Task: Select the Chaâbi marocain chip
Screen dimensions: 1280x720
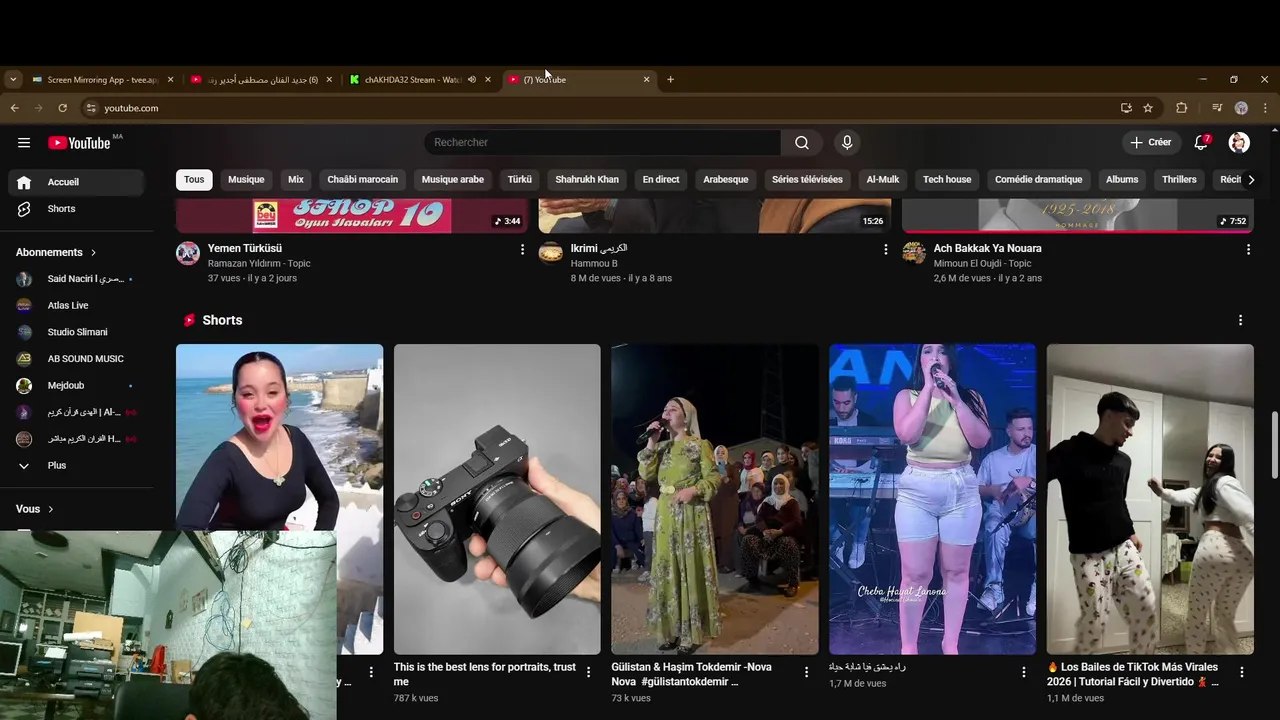Action: tap(363, 180)
